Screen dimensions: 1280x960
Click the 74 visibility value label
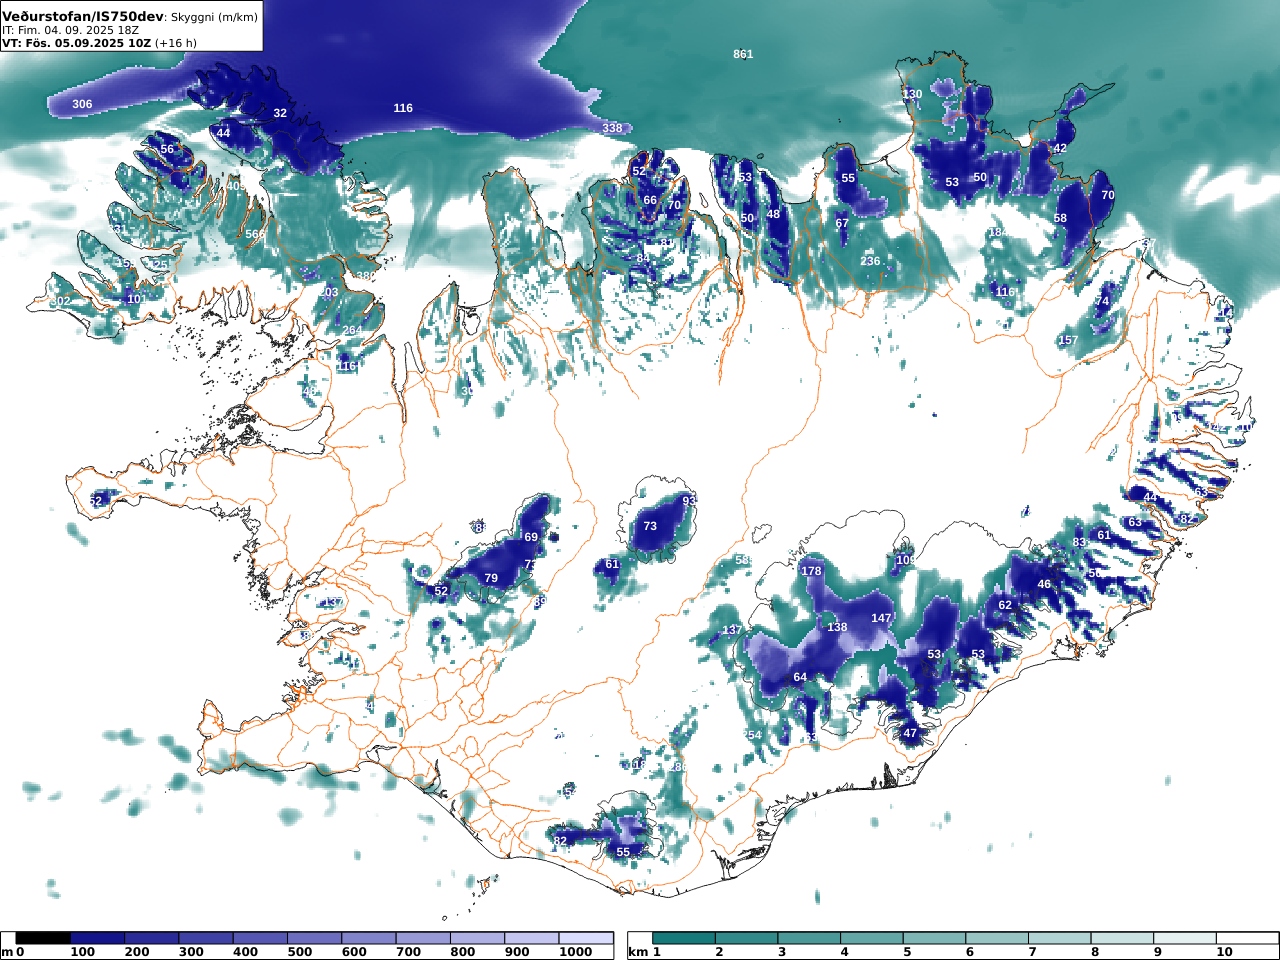click(x=1102, y=301)
